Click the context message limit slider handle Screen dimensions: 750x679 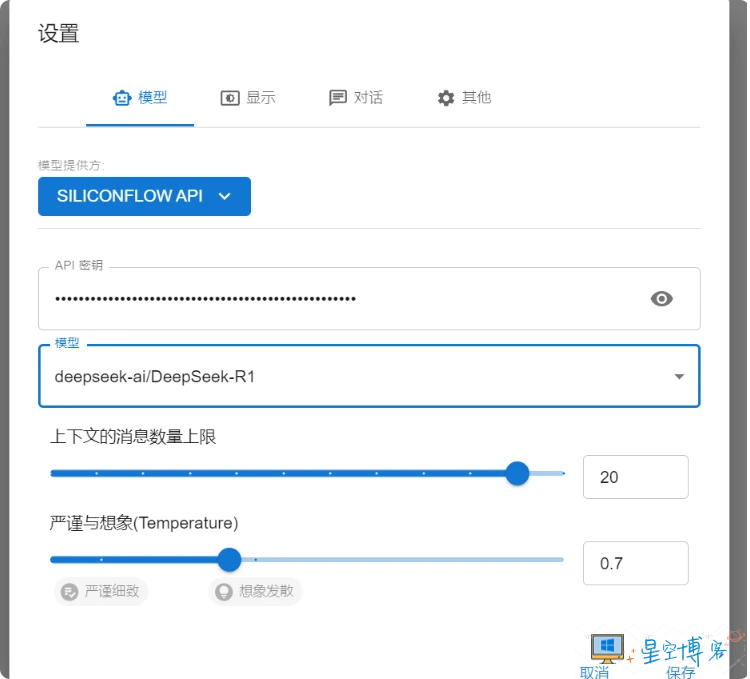[x=517, y=473]
